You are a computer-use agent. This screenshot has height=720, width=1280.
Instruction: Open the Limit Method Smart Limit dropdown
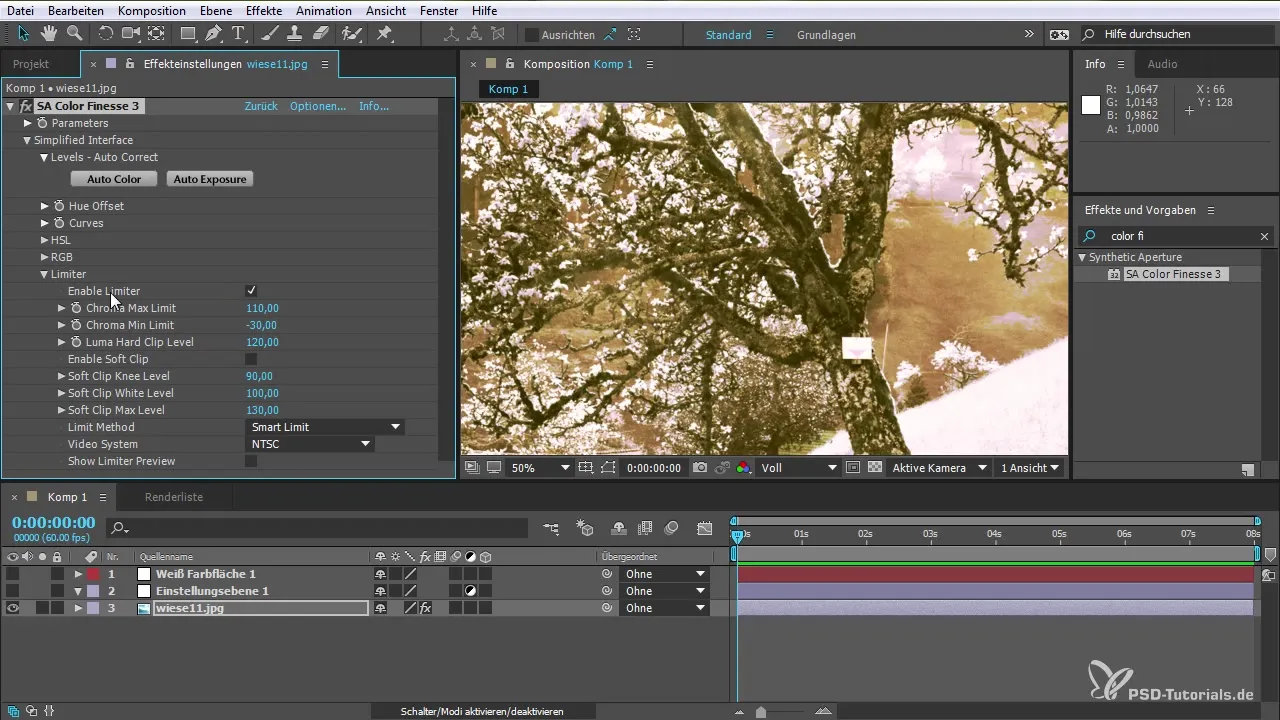[x=325, y=427]
